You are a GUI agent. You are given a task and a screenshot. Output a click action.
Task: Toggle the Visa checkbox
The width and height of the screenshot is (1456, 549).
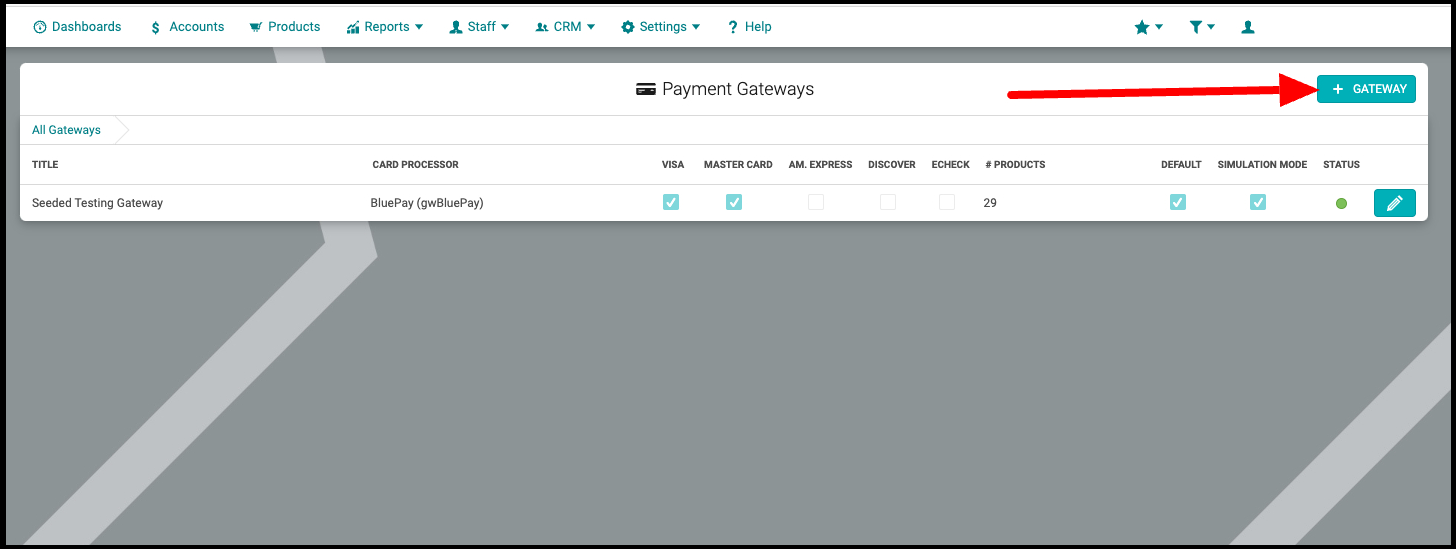tap(671, 202)
